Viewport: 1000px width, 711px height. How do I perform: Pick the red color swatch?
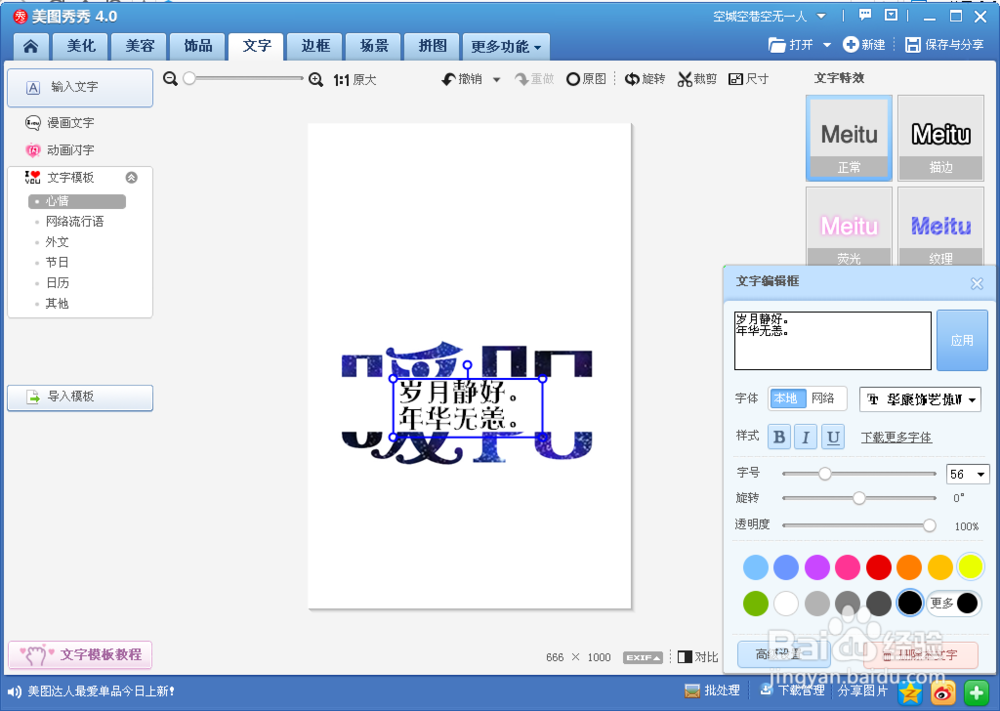tap(878, 567)
